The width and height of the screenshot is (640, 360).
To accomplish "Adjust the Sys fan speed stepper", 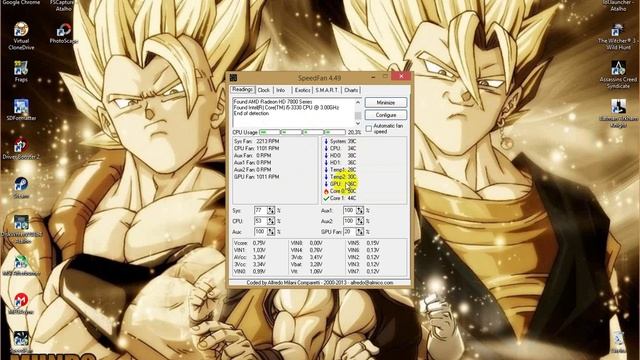I will point(271,210).
